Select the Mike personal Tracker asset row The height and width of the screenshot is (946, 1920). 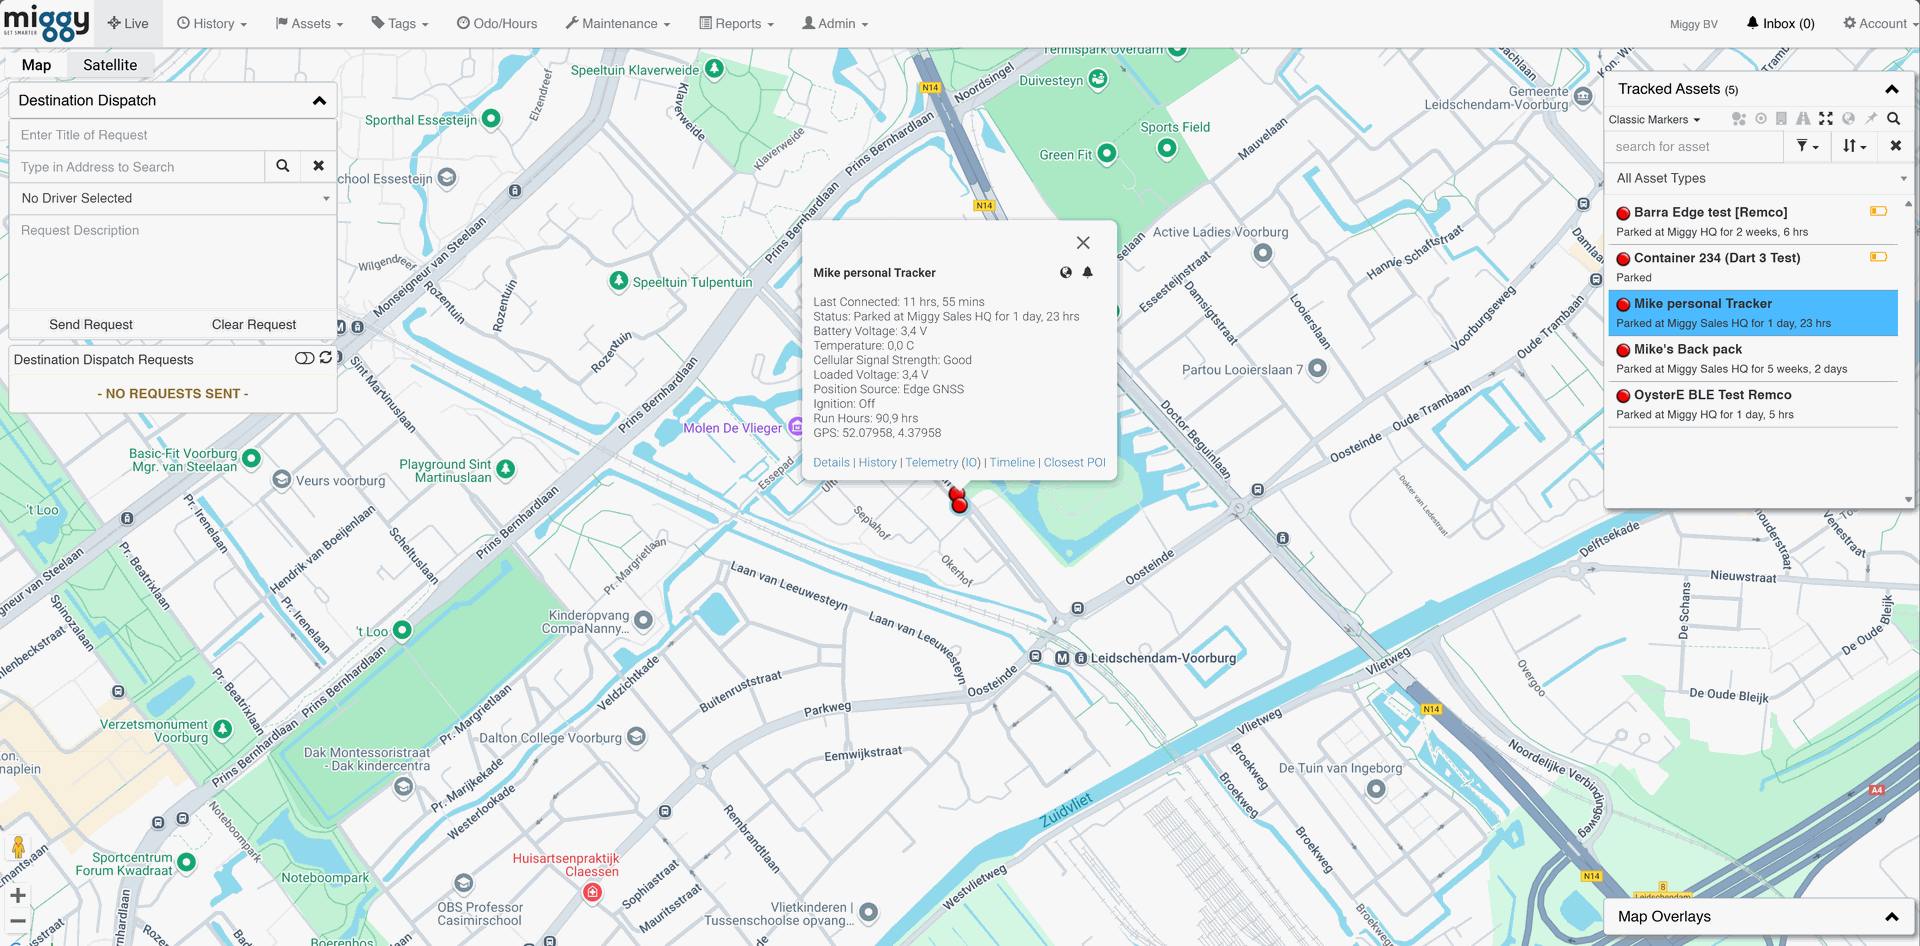1752,313
